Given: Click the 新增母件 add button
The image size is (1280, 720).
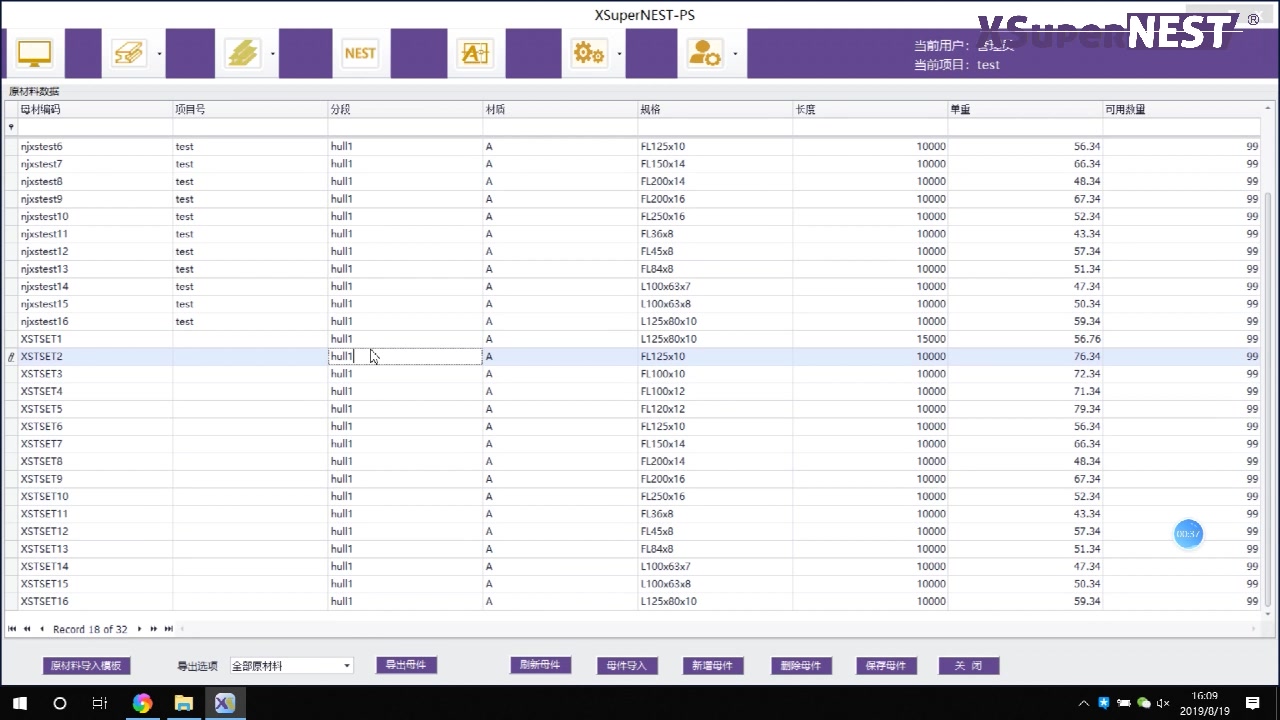Looking at the screenshot, I should tap(713, 666).
